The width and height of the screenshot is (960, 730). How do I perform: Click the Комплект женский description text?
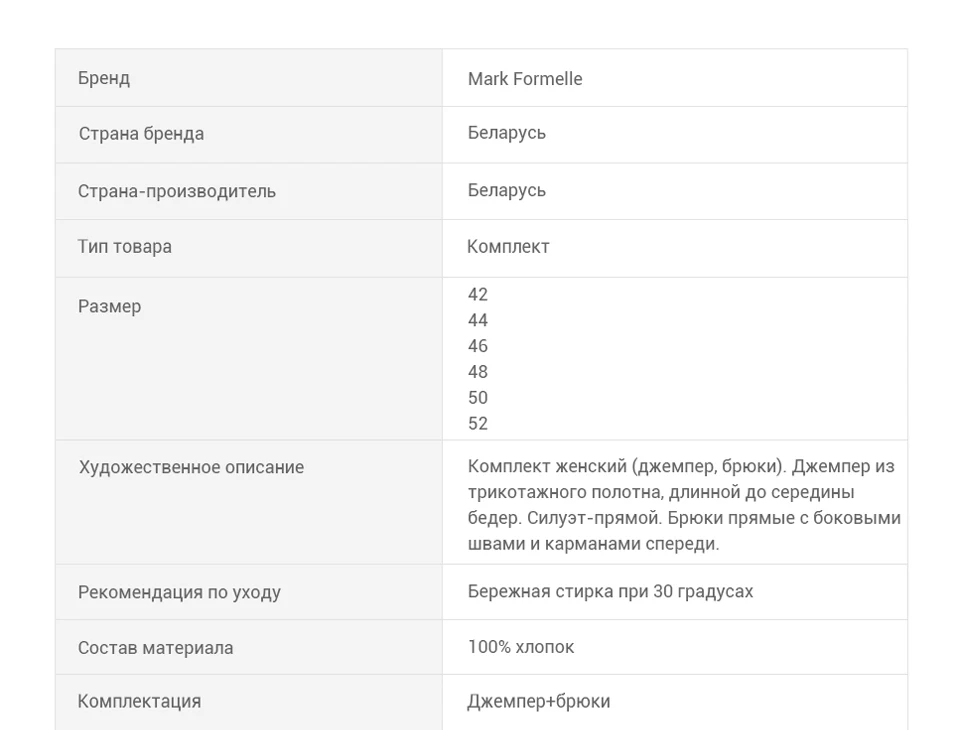pos(684,505)
